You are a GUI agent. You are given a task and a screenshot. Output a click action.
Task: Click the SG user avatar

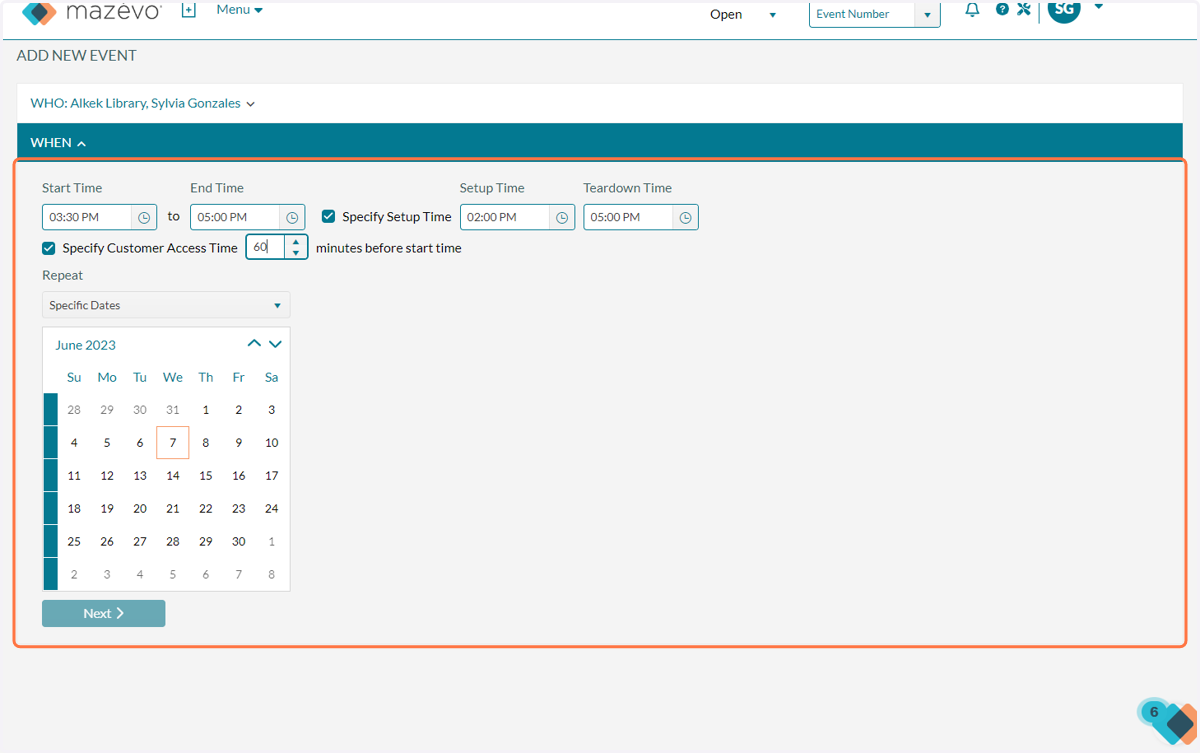(1064, 10)
